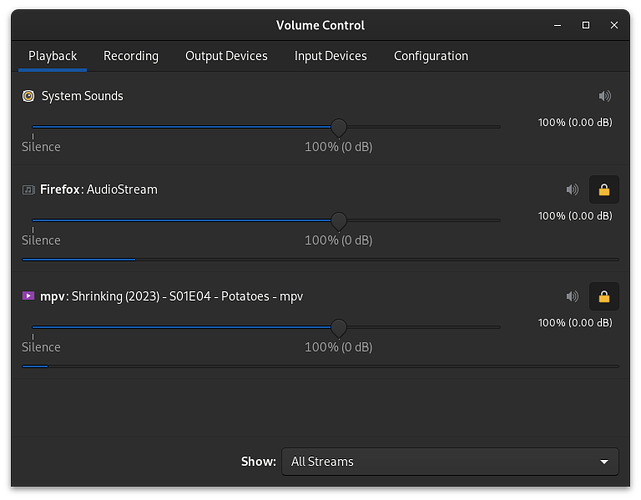The image size is (641, 500).
Task: Toggle channel lock for mpv stream
Action: [x=604, y=296]
